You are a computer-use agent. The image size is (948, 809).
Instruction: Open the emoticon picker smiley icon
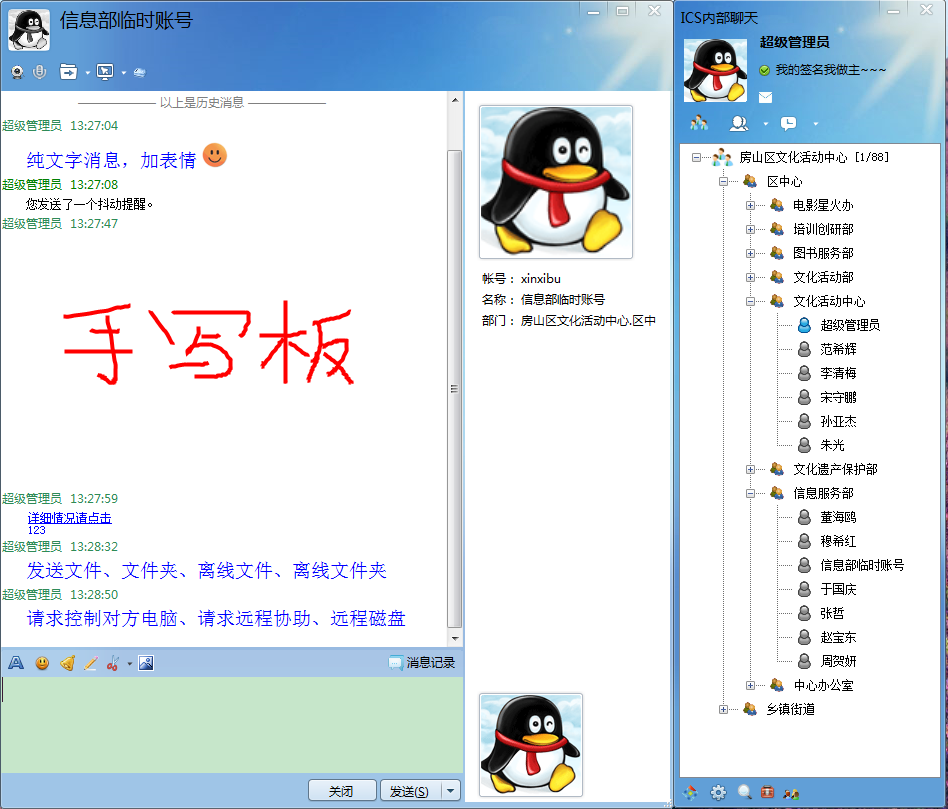(x=42, y=663)
